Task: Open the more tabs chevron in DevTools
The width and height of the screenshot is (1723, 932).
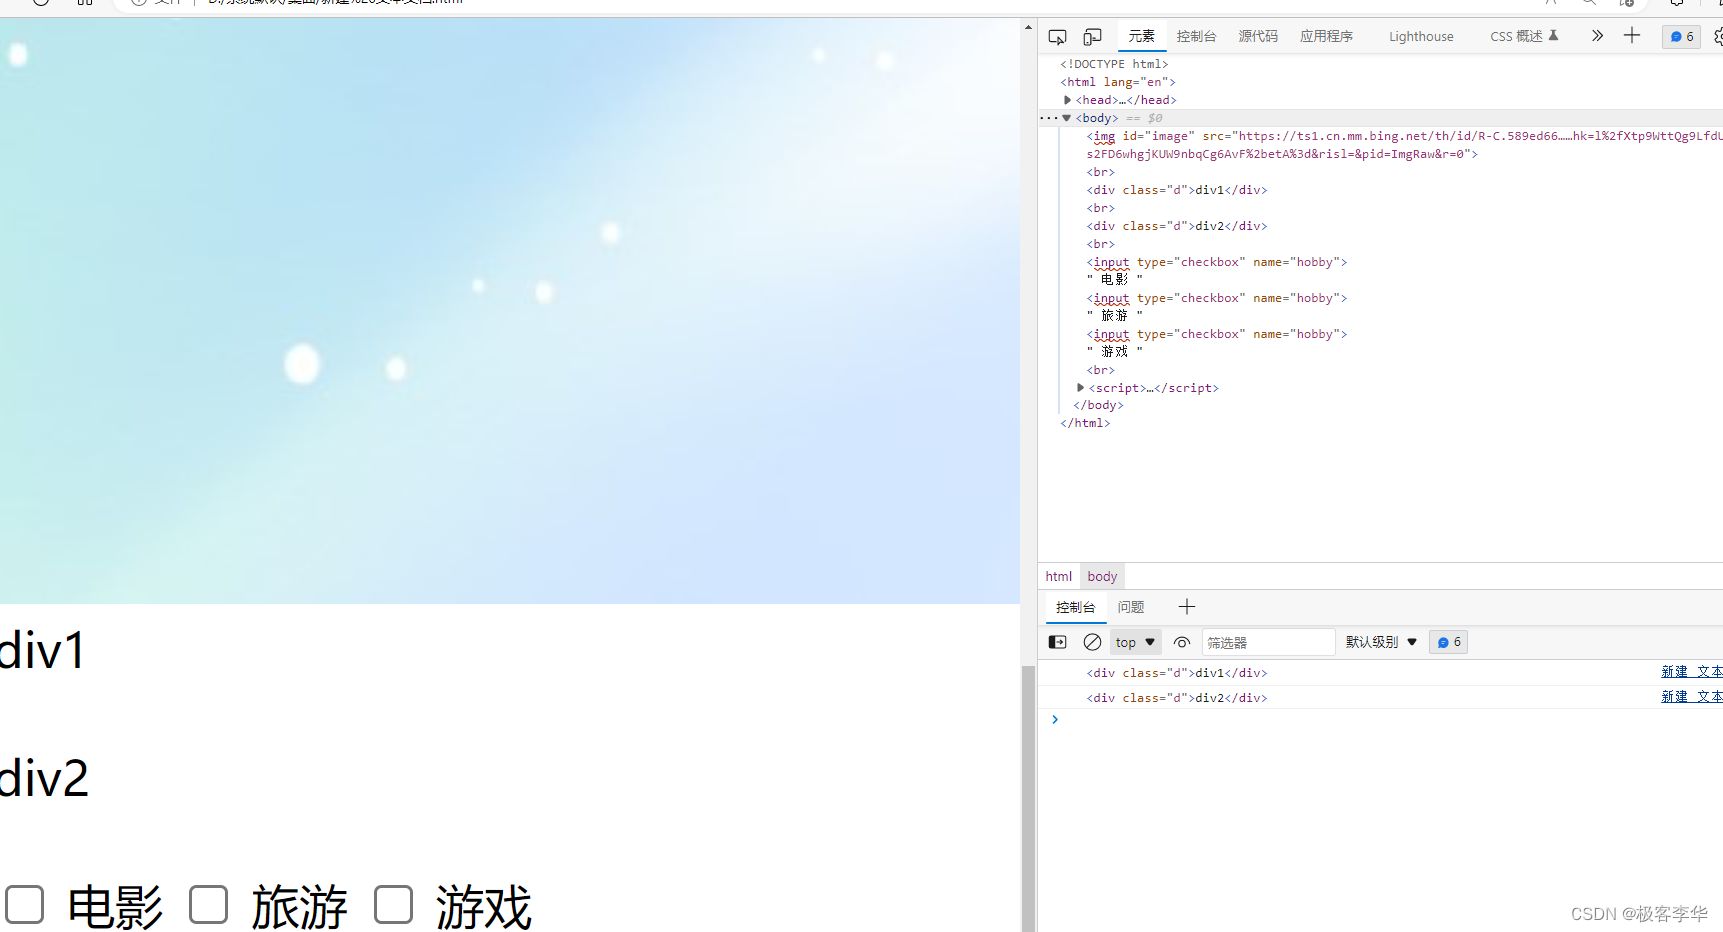Action: click(x=1597, y=36)
